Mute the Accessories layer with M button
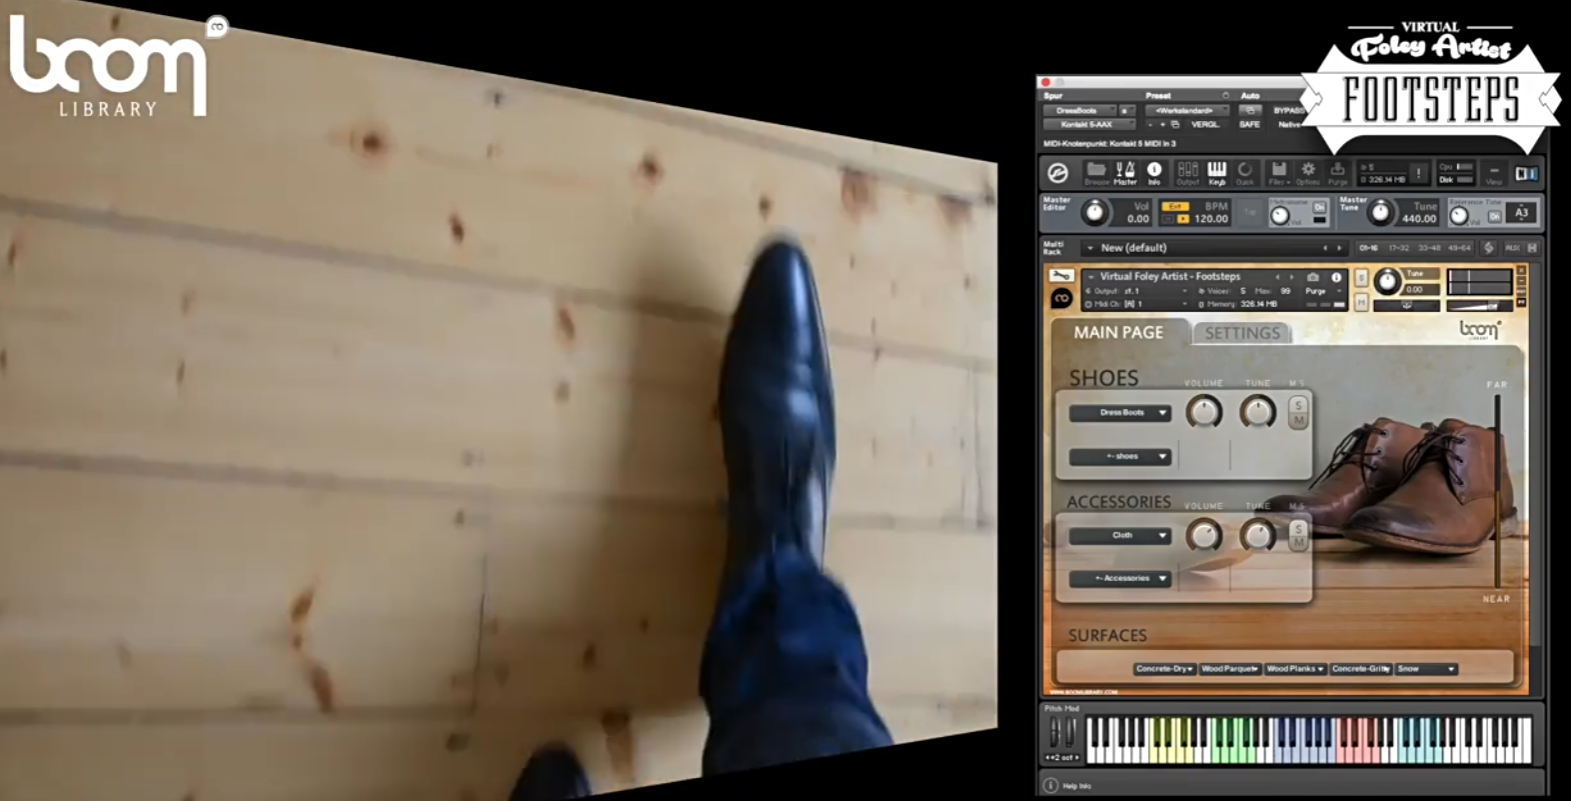This screenshot has height=801, width=1571. 1298,542
